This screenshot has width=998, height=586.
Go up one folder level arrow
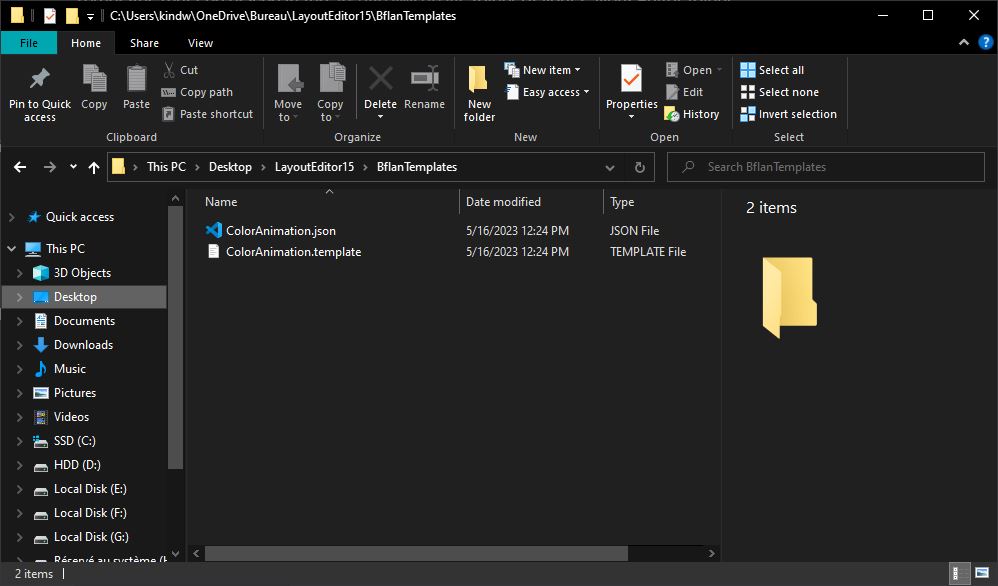coord(94,167)
